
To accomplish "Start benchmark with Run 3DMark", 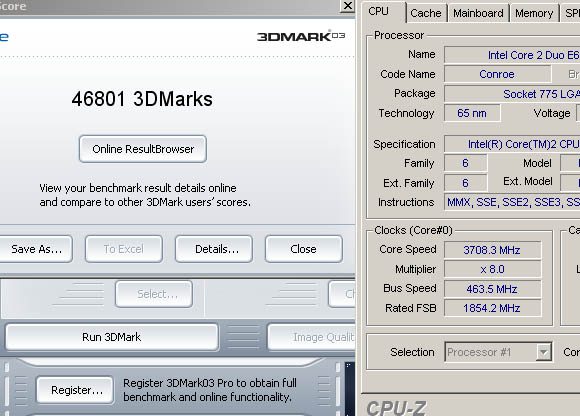I will pos(112,337).
